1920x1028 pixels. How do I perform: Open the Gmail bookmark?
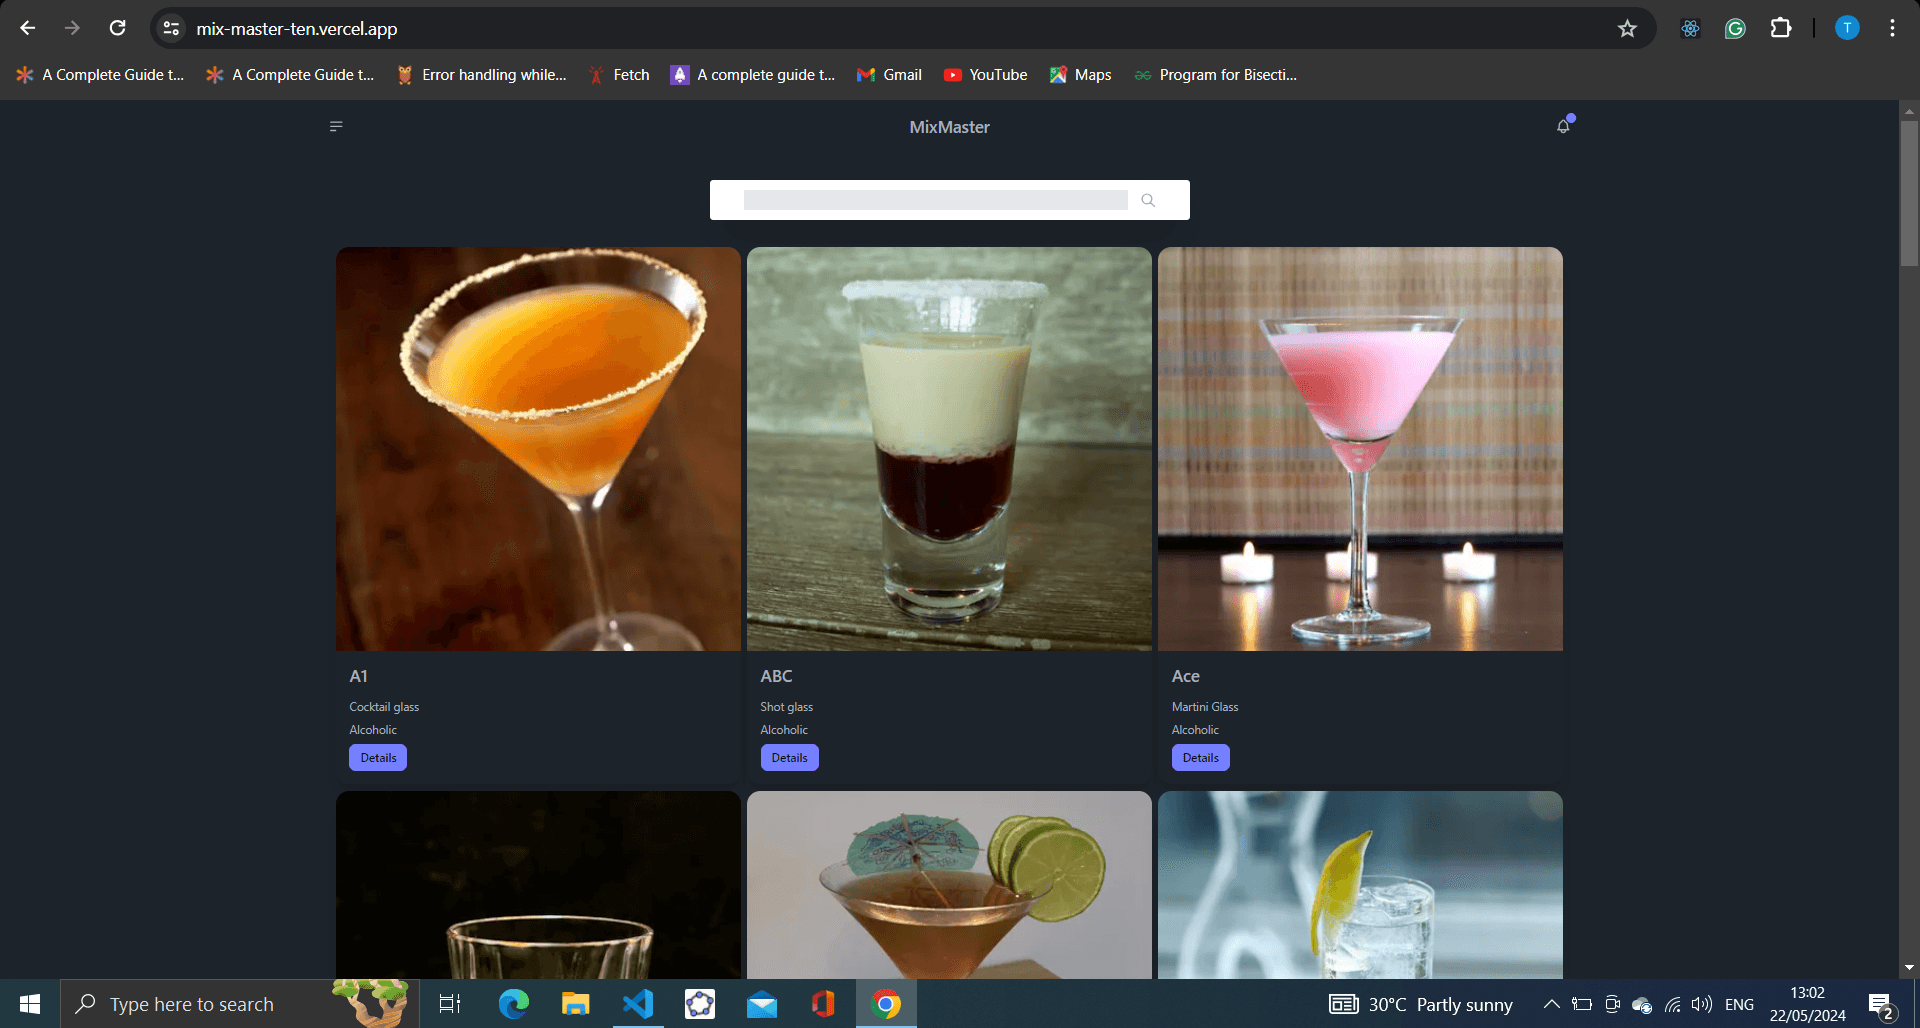pos(889,75)
